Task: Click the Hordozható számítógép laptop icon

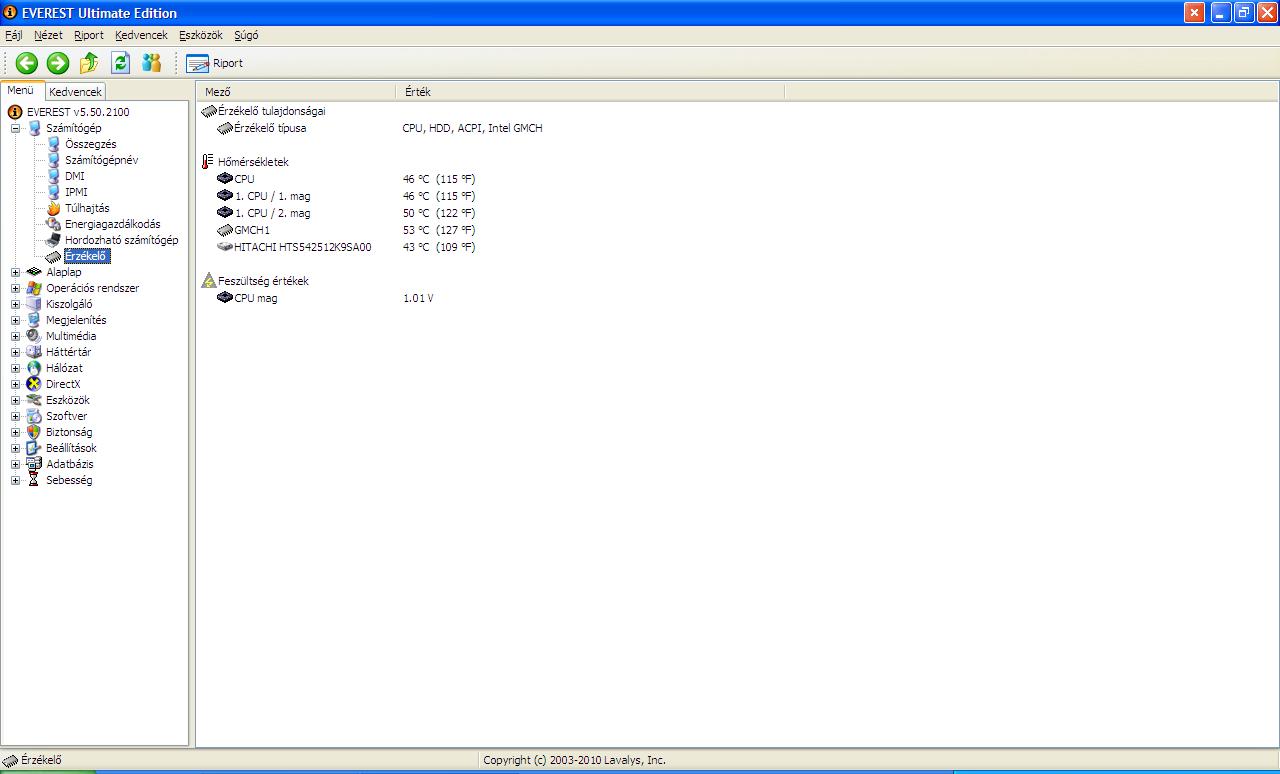Action: pyautogui.click(x=54, y=240)
